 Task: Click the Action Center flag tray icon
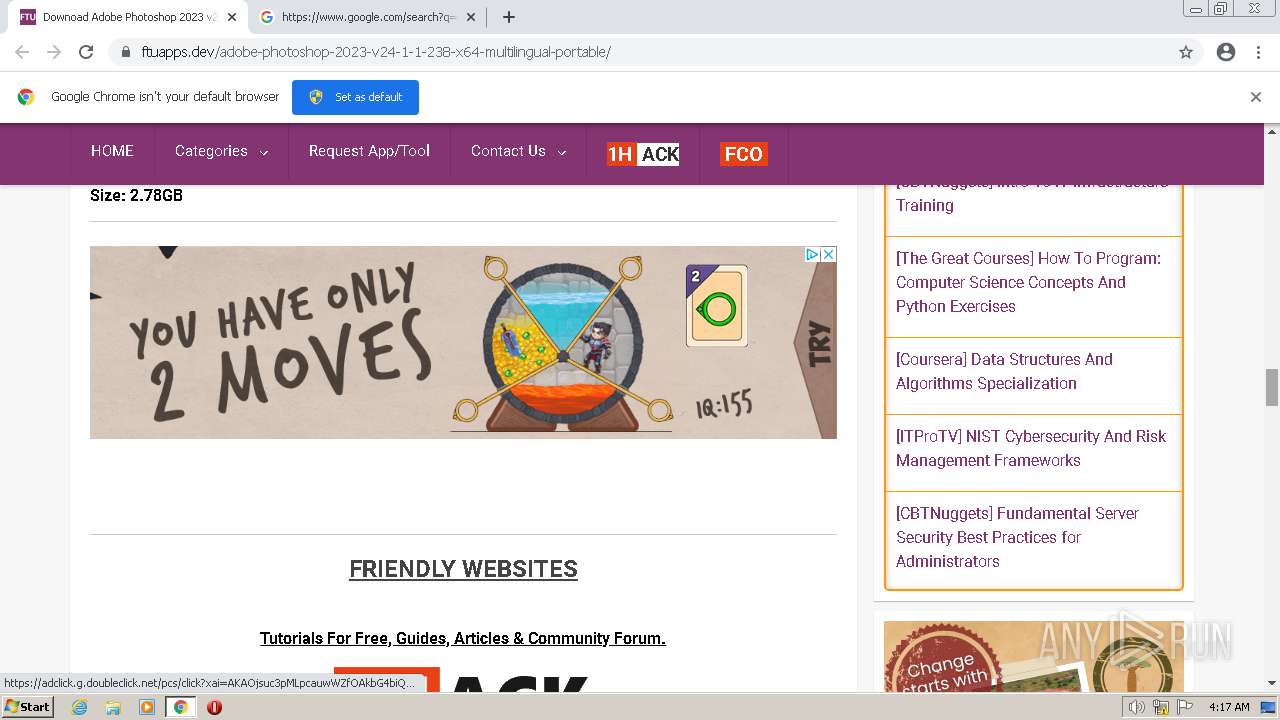point(1185,707)
